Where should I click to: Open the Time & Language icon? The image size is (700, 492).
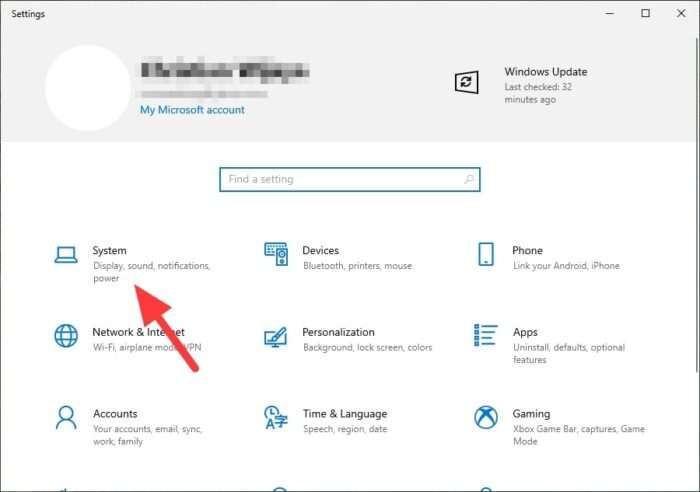click(x=275, y=417)
